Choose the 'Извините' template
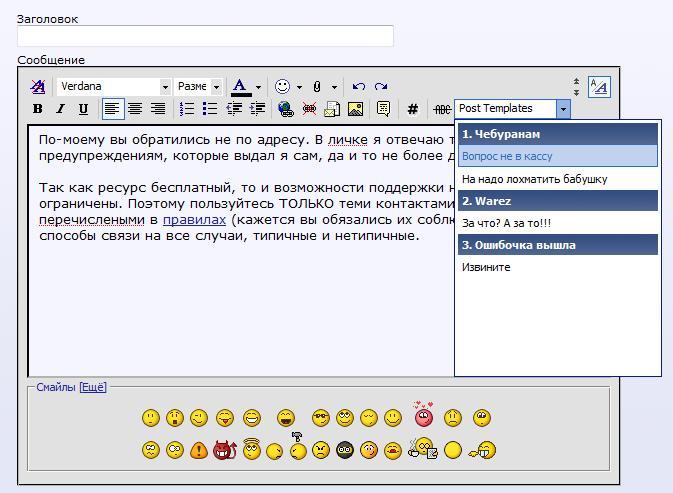 [487, 267]
